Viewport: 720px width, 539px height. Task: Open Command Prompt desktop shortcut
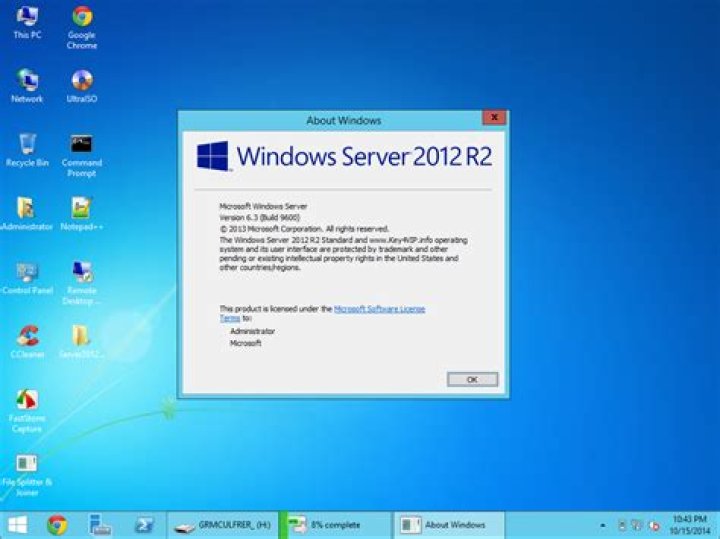click(x=82, y=156)
